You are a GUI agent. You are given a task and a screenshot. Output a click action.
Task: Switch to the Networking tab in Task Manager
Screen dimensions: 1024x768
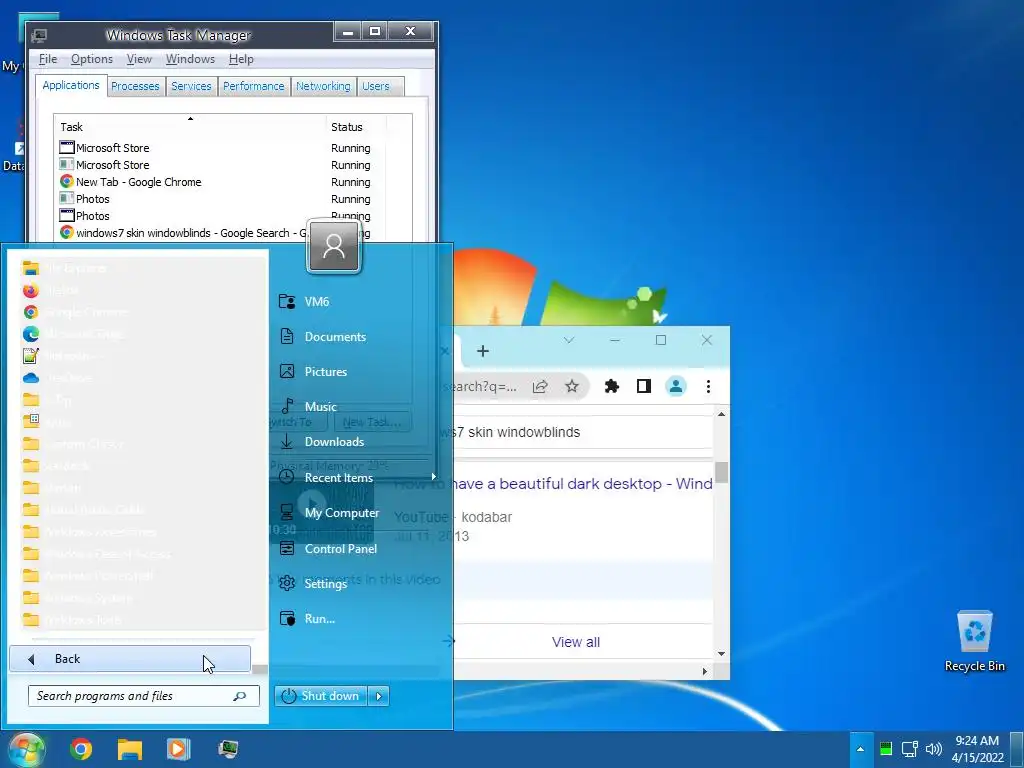[323, 86]
